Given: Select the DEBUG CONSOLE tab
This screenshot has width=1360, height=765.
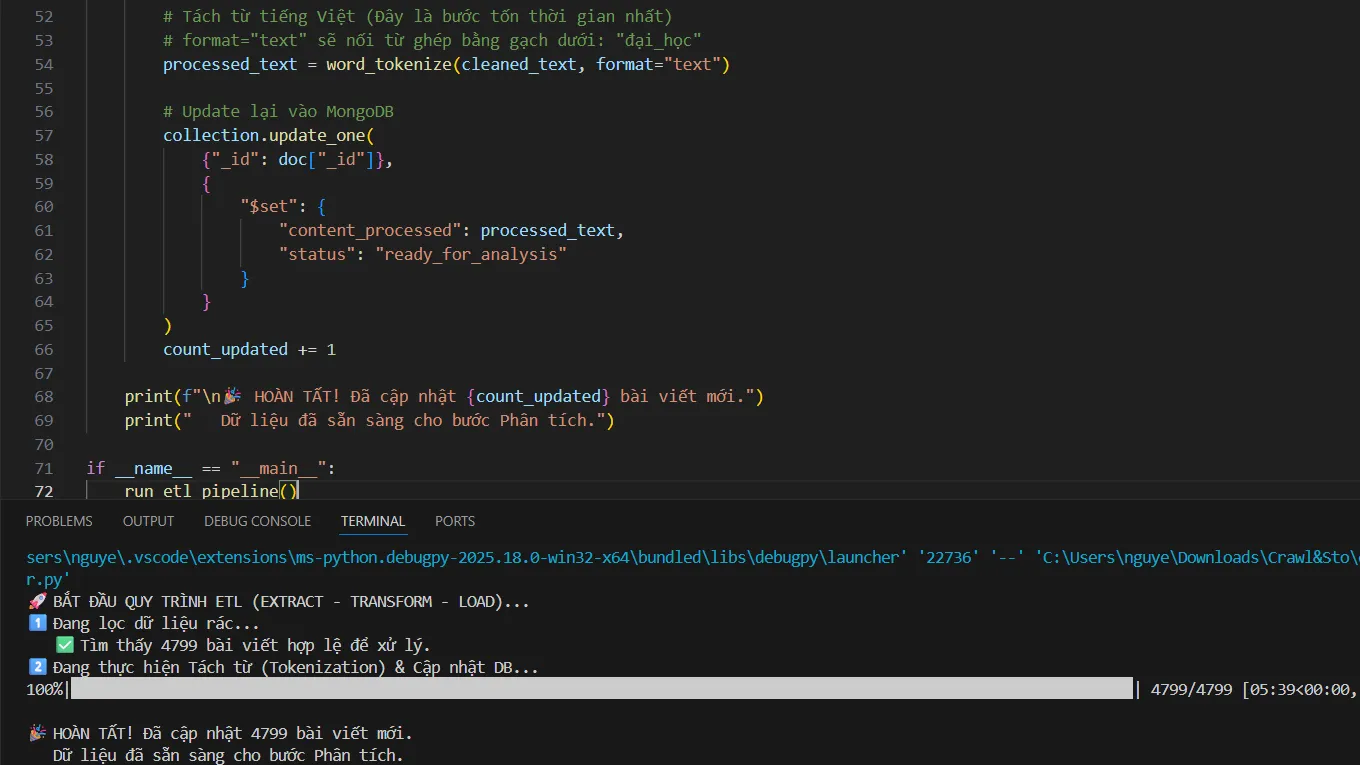Looking at the screenshot, I should (x=257, y=521).
